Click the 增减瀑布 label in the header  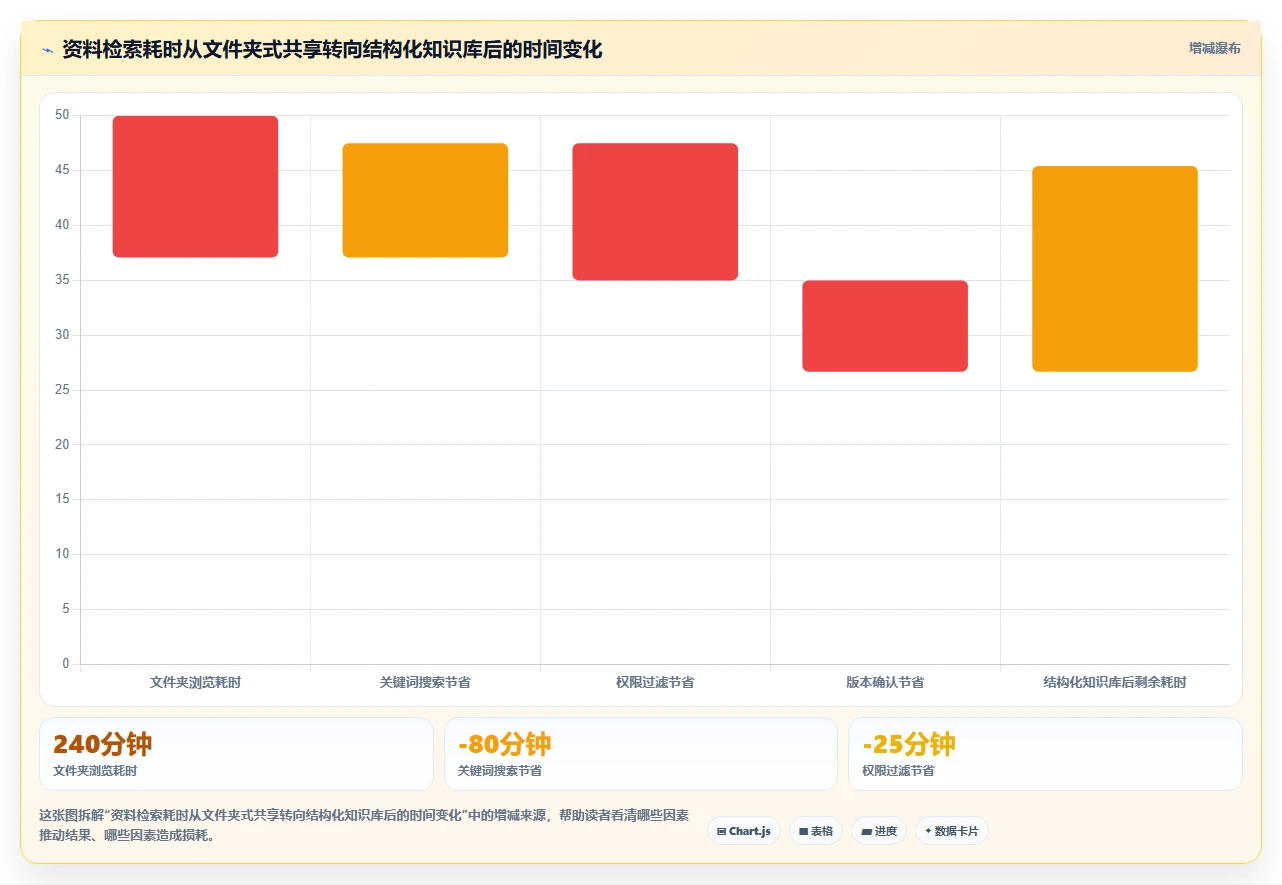pos(1215,48)
